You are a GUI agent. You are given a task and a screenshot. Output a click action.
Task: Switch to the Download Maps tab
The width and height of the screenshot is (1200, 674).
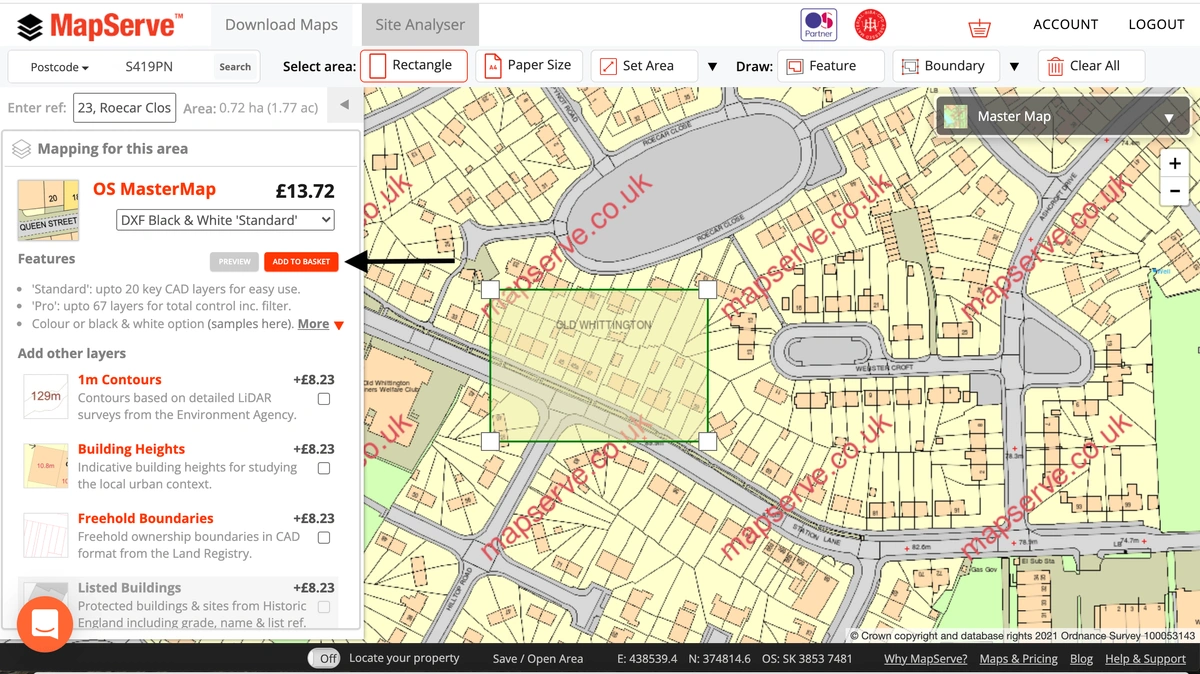[x=281, y=25]
